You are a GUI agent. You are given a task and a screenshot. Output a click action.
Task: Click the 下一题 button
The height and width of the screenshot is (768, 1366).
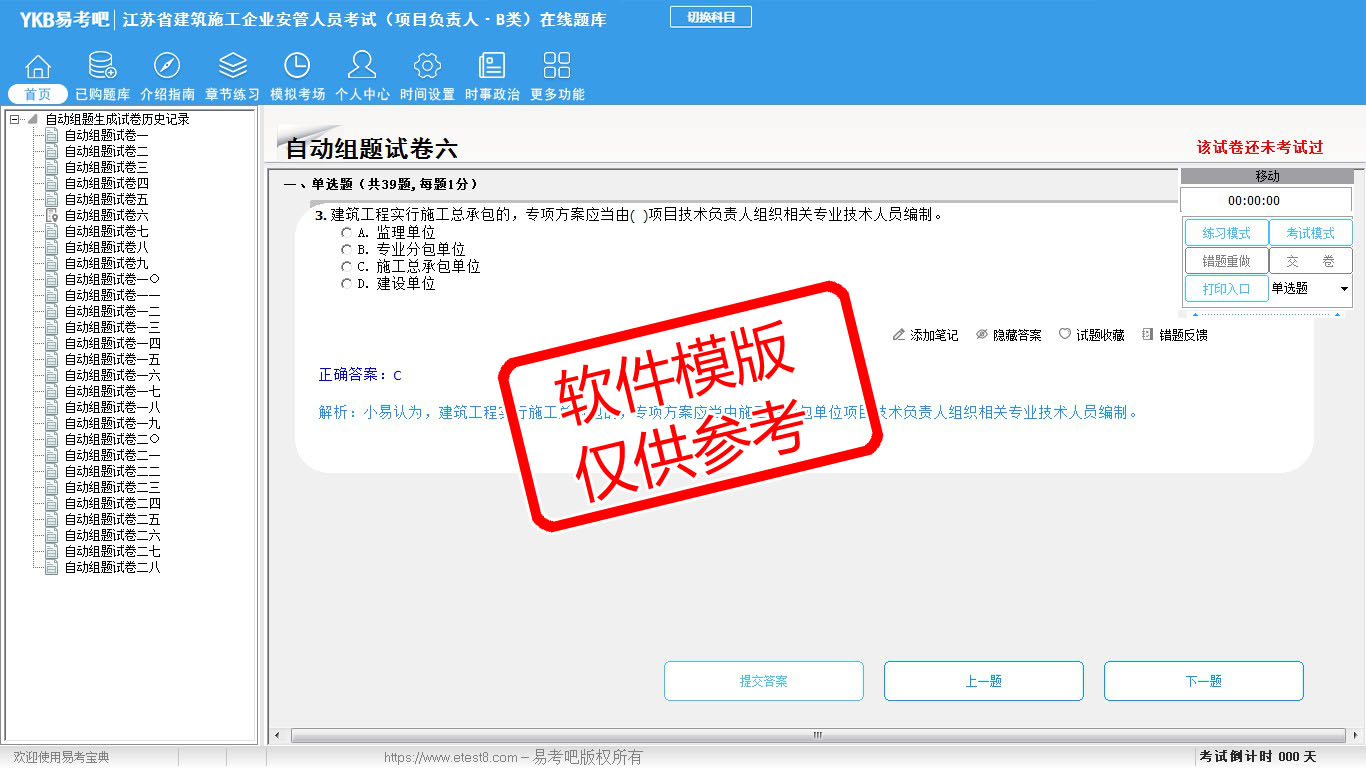pos(1203,681)
